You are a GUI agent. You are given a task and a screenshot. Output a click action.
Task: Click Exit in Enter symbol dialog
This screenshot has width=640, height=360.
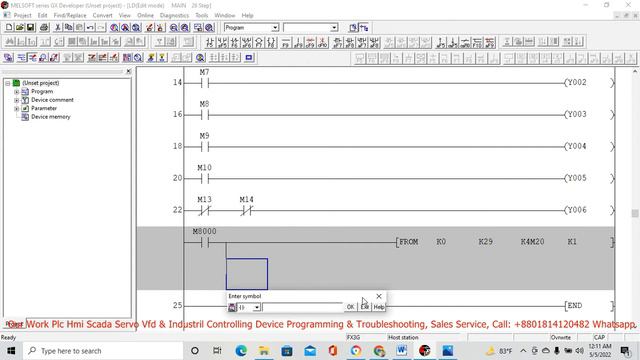pyautogui.click(x=364, y=307)
